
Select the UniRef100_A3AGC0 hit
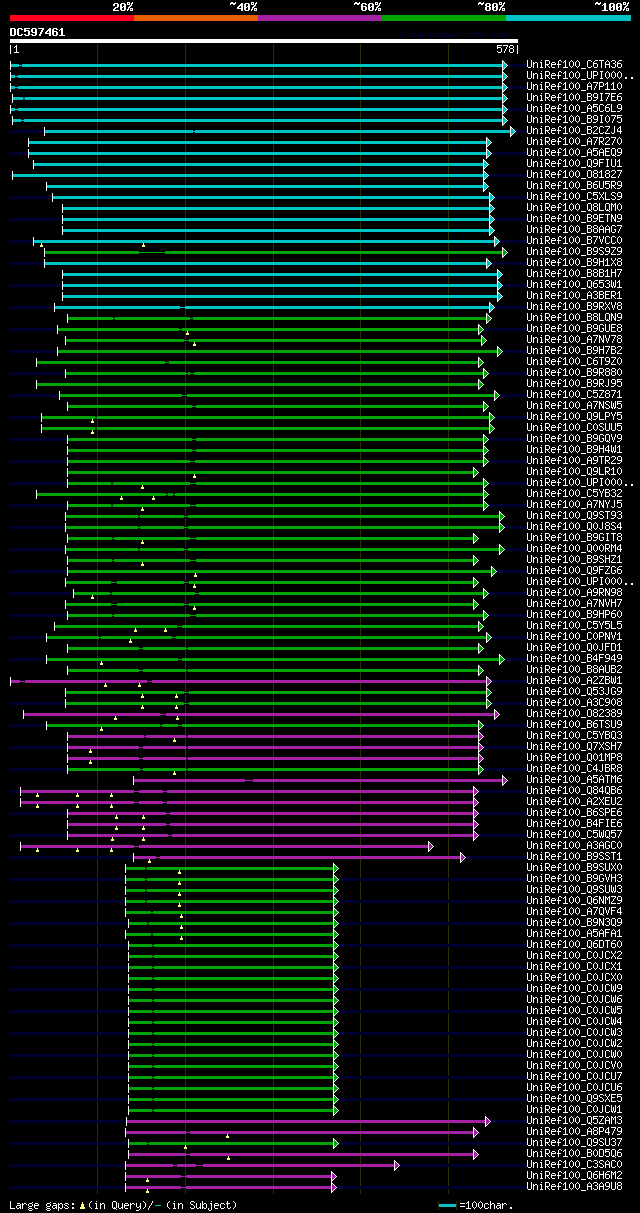pyautogui.click(x=574, y=845)
